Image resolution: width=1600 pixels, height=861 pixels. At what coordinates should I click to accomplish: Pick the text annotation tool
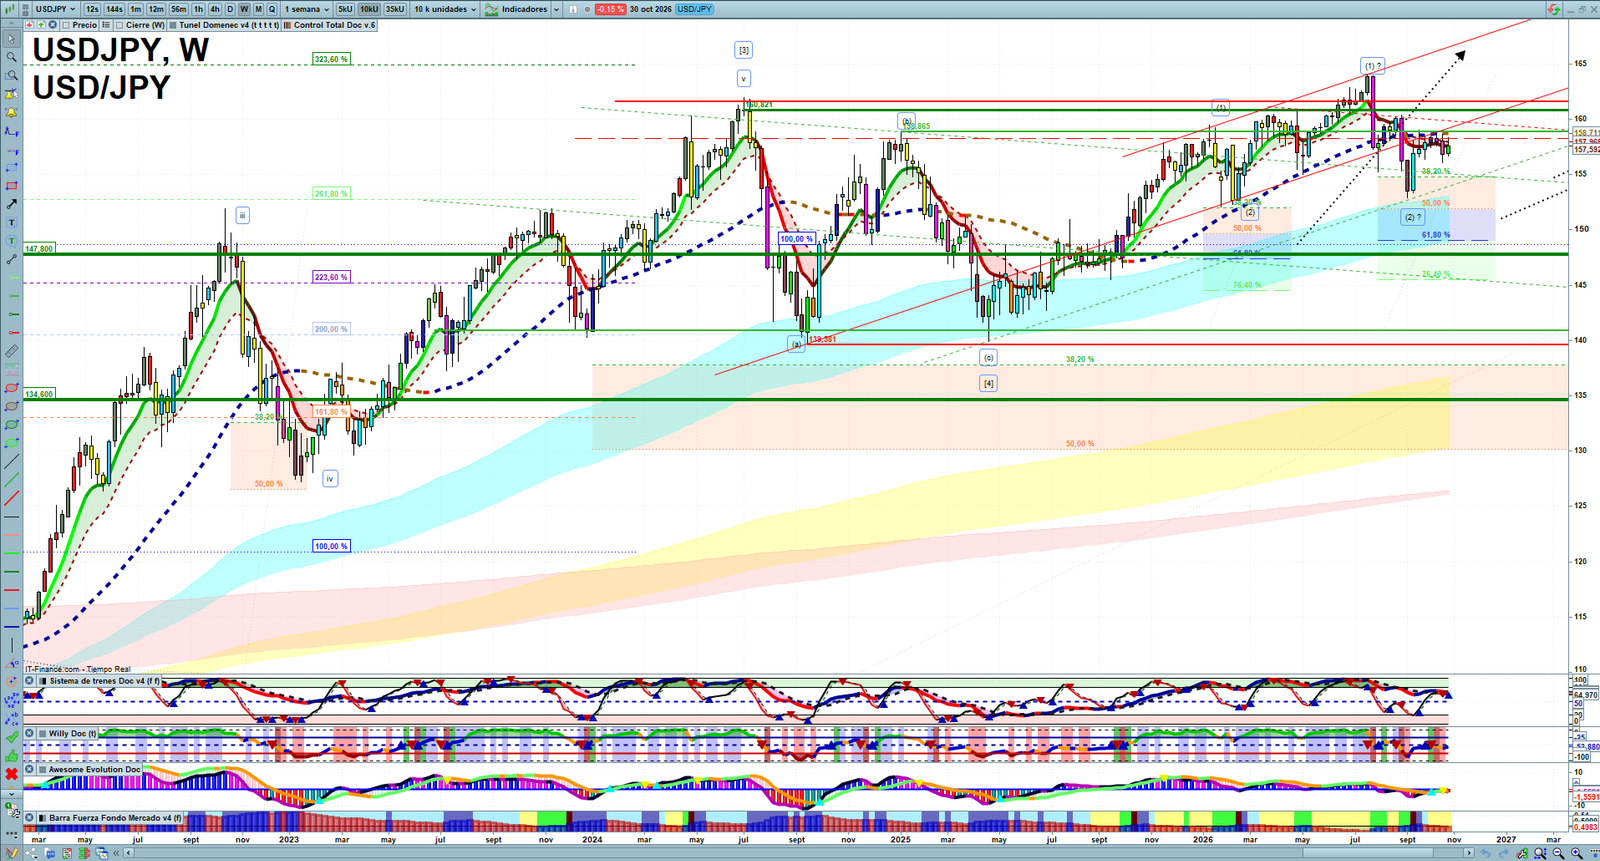11,222
